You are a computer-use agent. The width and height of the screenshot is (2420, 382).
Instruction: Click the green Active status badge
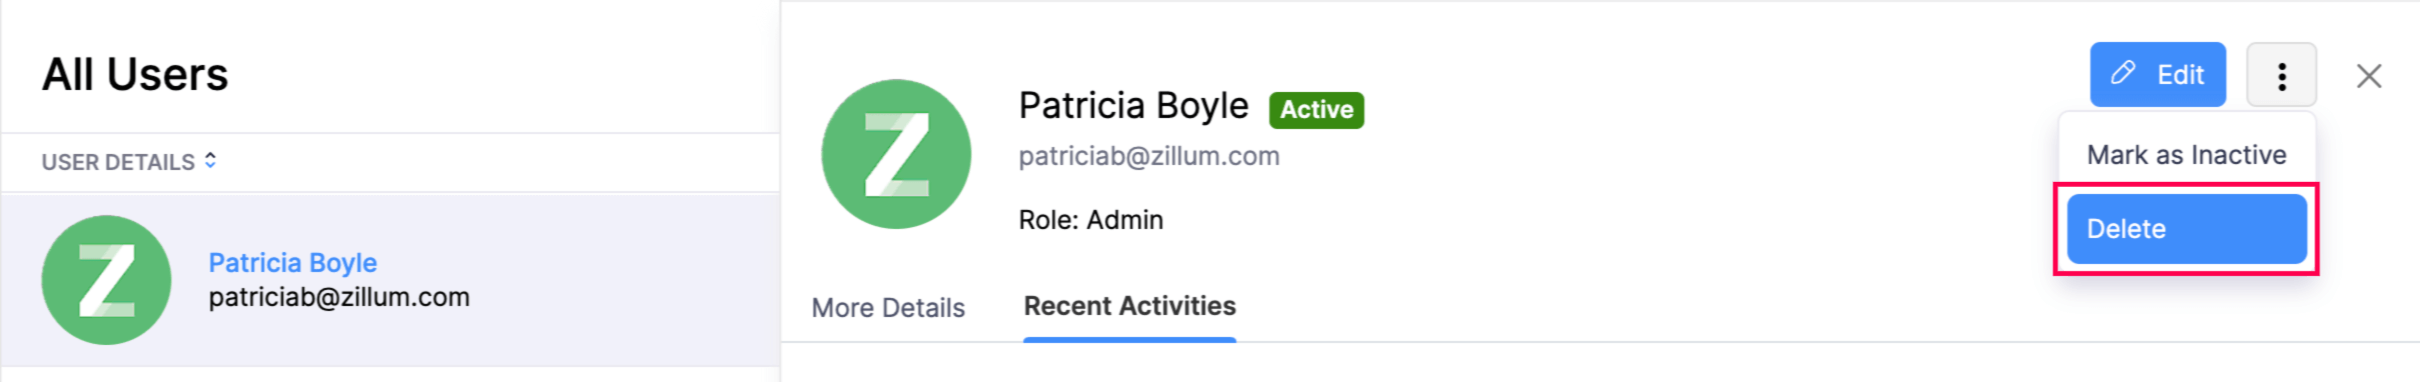tap(1316, 109)
